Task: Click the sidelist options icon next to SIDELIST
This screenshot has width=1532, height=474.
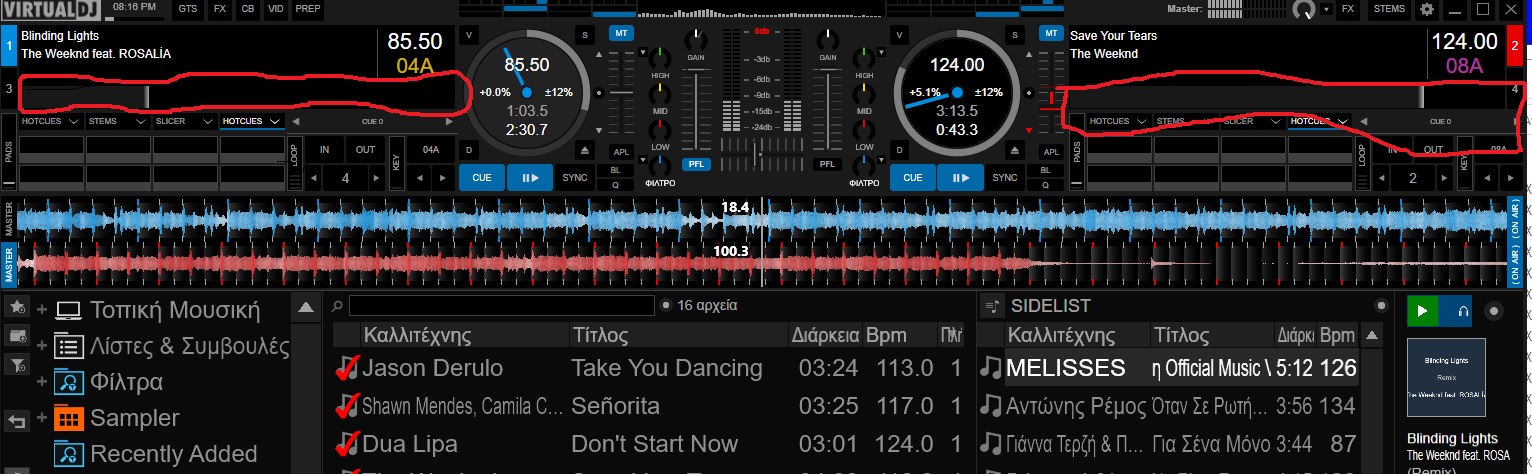Action: pyautogui.click(x=992, y=306)
